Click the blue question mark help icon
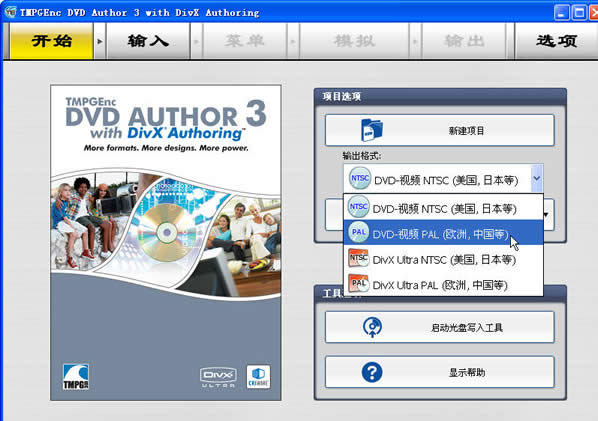The width and height of the screenshot is (598, 421). pos(372,372)
